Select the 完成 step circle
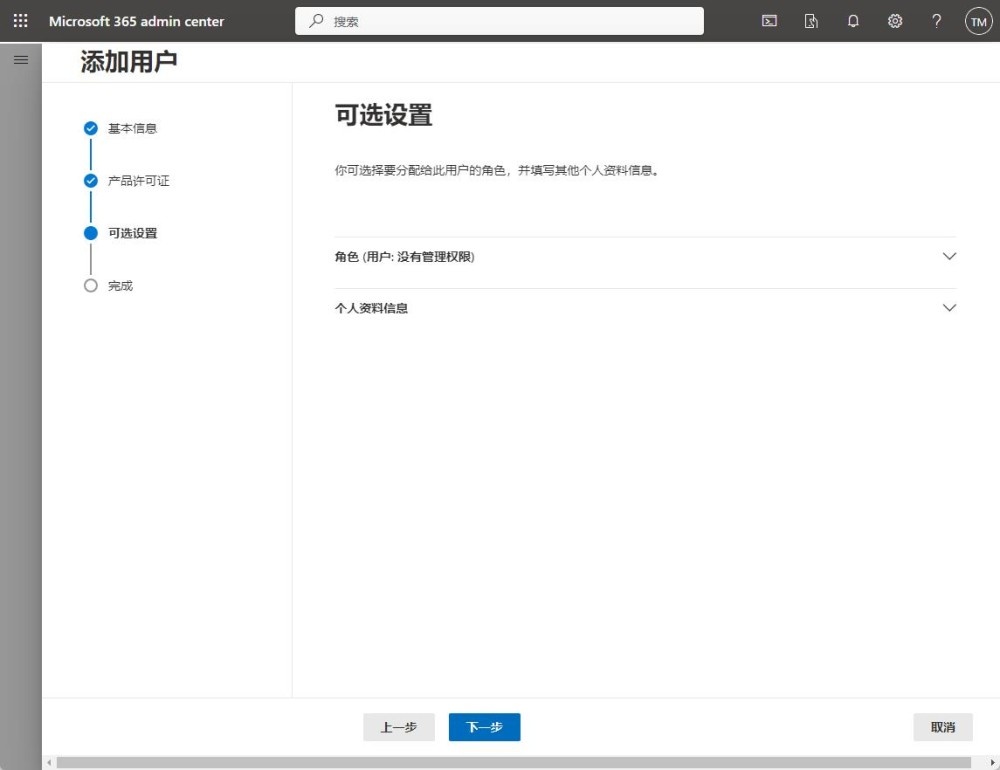Screen dimensions: 1000x770 91,285
